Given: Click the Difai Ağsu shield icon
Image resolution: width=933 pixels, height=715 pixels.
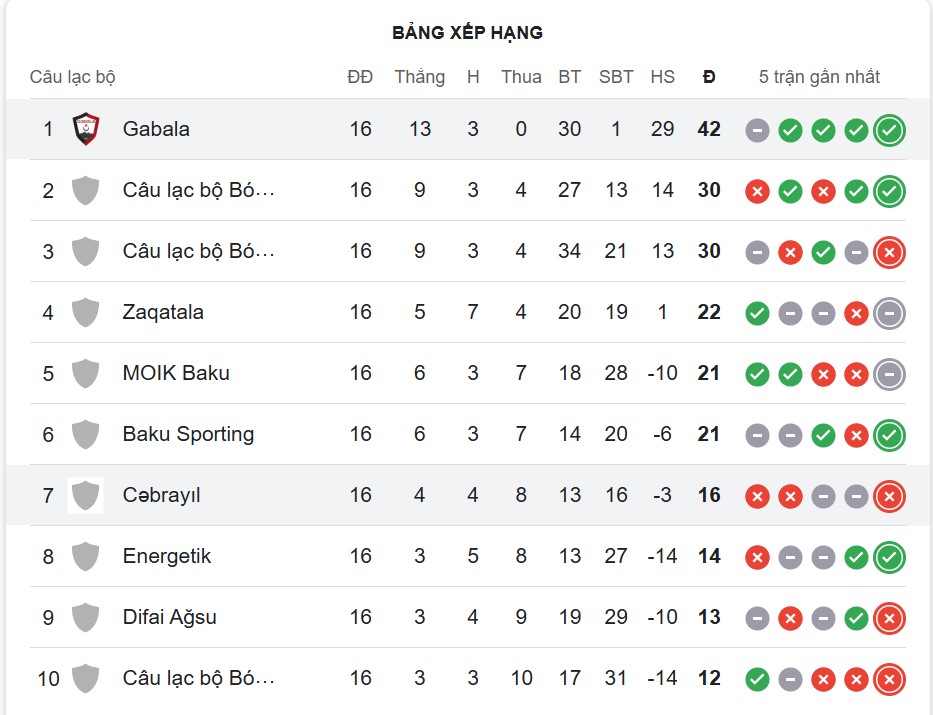Looking at the screenshot, I should tap(86, 617).
